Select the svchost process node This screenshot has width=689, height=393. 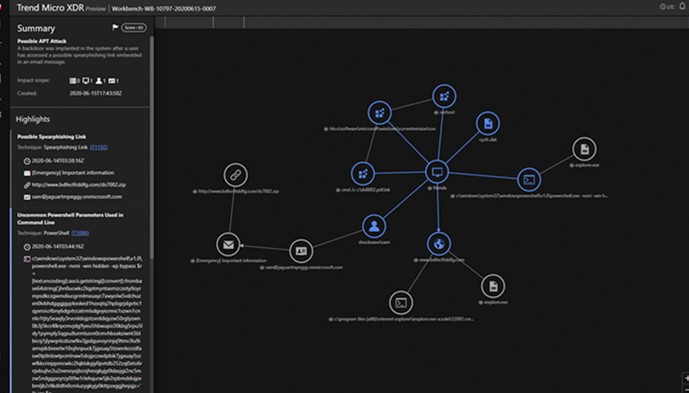coord(444,96)
